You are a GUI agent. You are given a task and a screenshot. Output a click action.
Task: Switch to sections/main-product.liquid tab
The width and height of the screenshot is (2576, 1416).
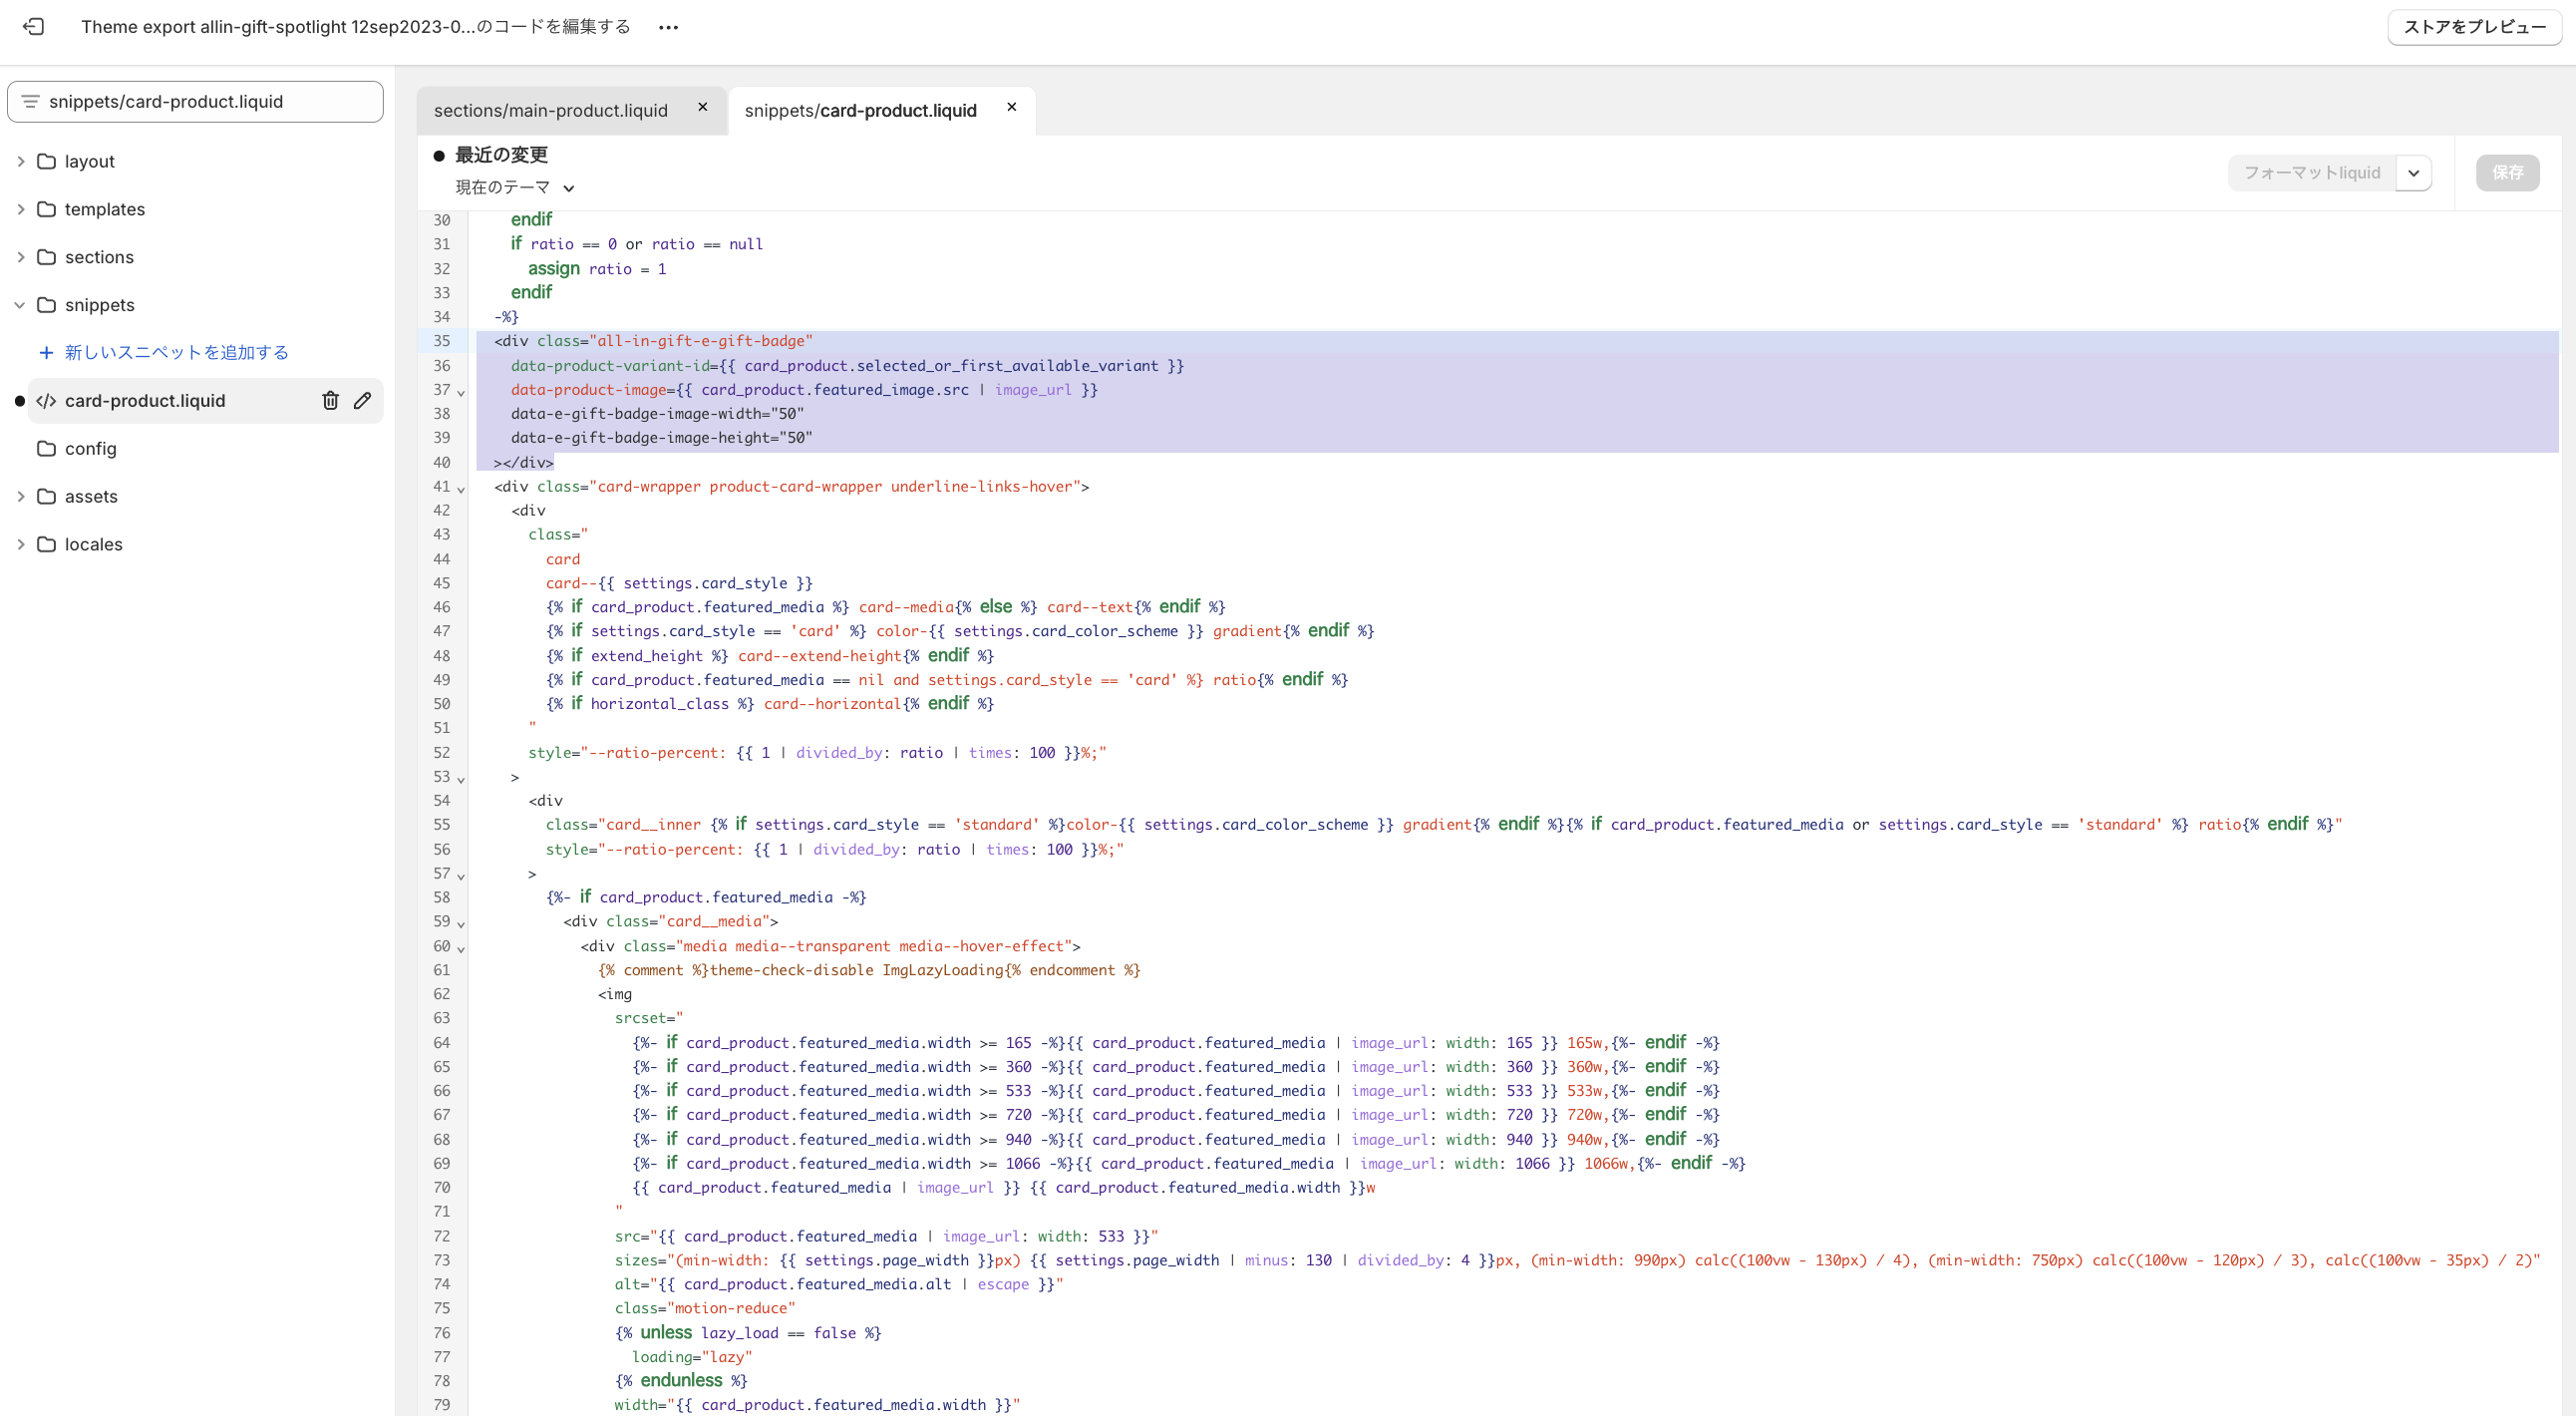click(551, 111)
